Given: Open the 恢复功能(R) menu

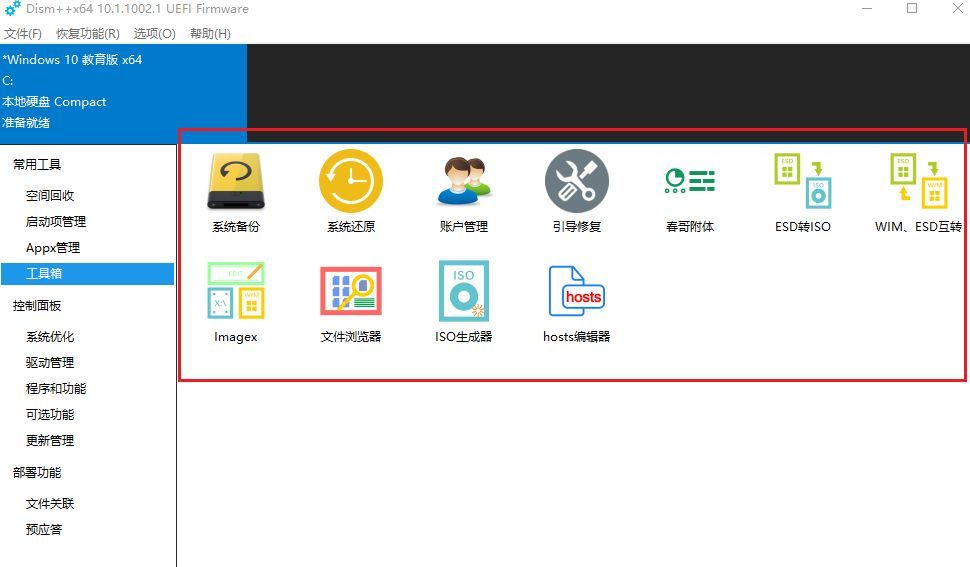Looking at the screenshot, I should 88,33.
